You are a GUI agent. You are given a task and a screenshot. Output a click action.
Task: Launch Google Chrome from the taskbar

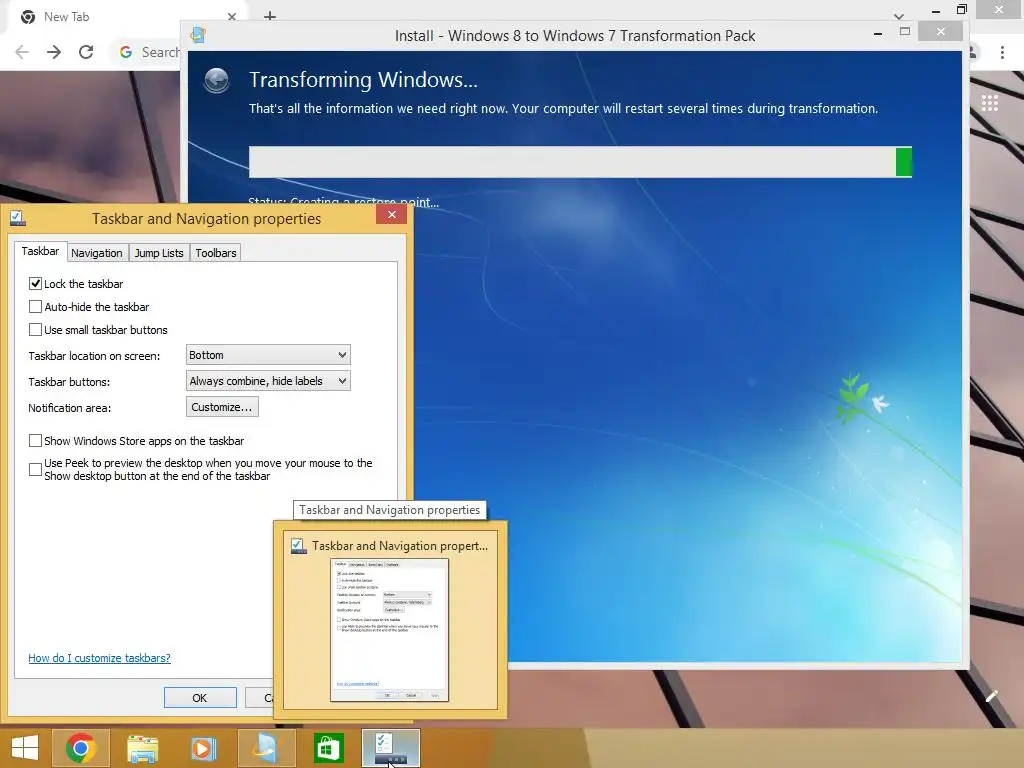[x=80, y=748]
